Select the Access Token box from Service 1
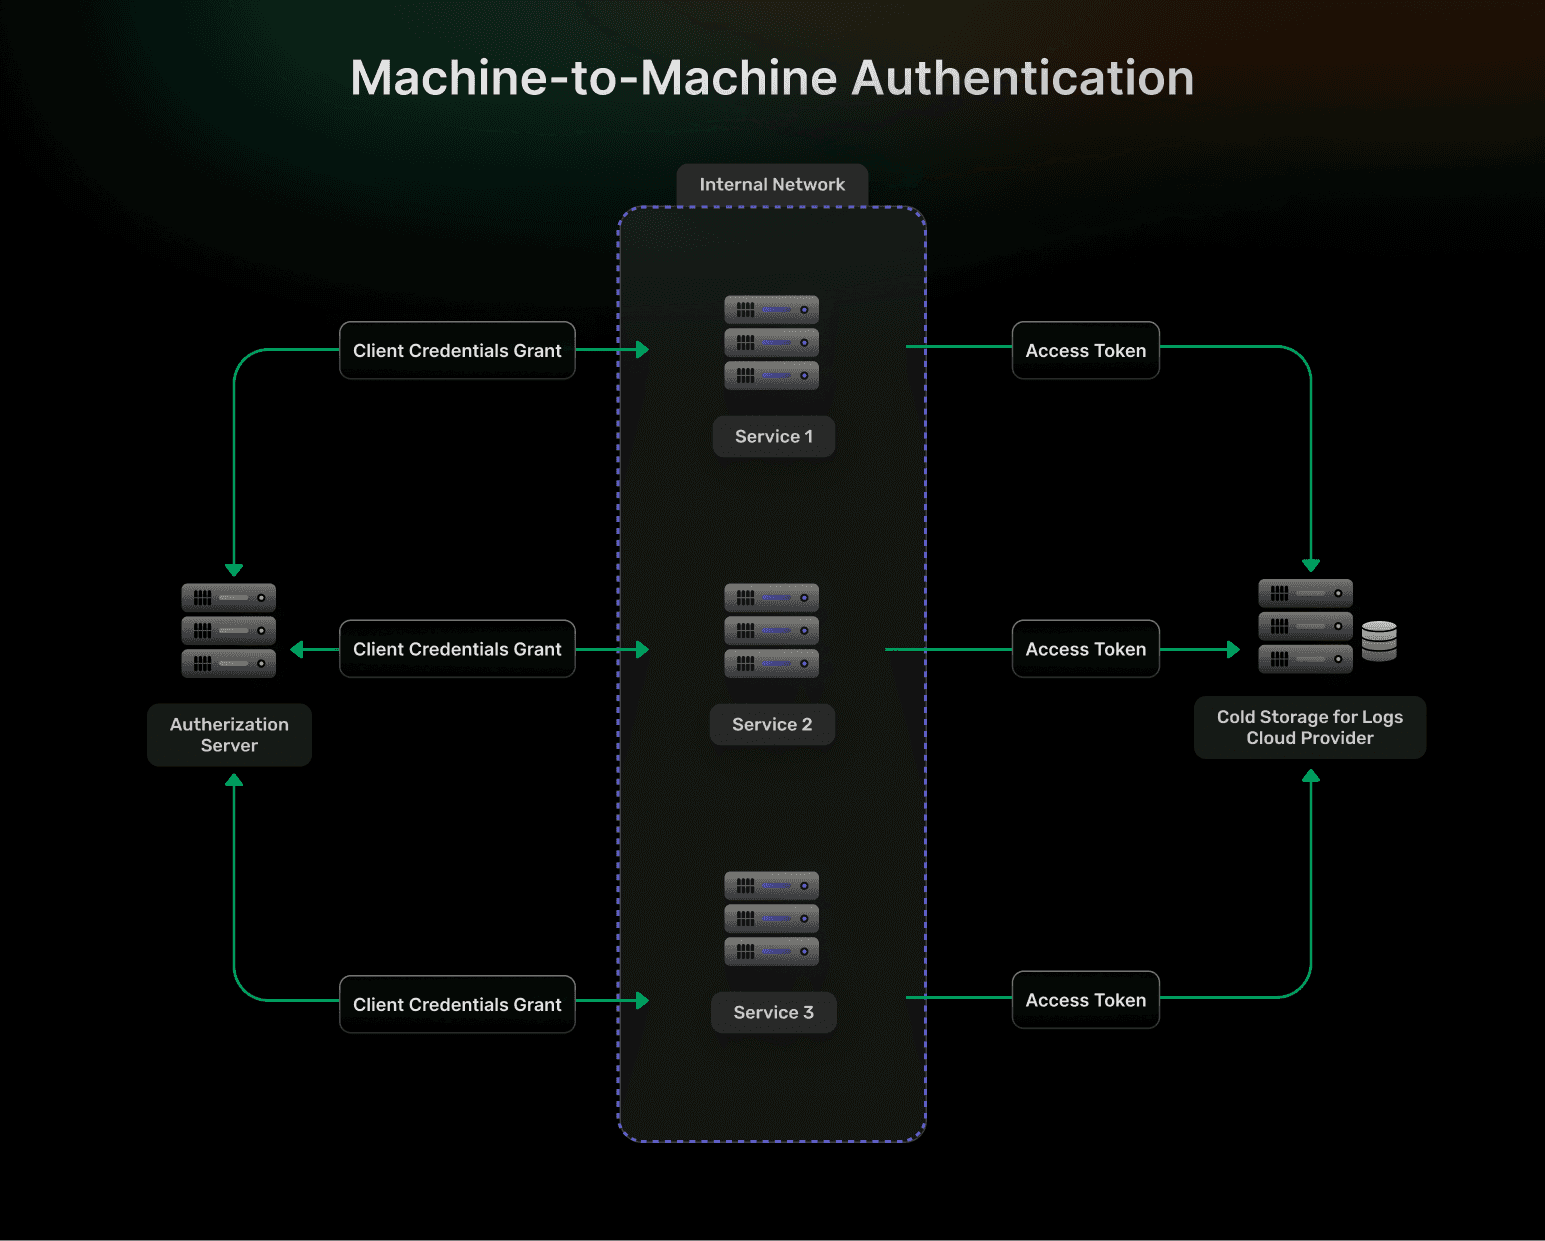Image resolution: width=1545 pixels, height=1241 pixels. (1085, 351)
